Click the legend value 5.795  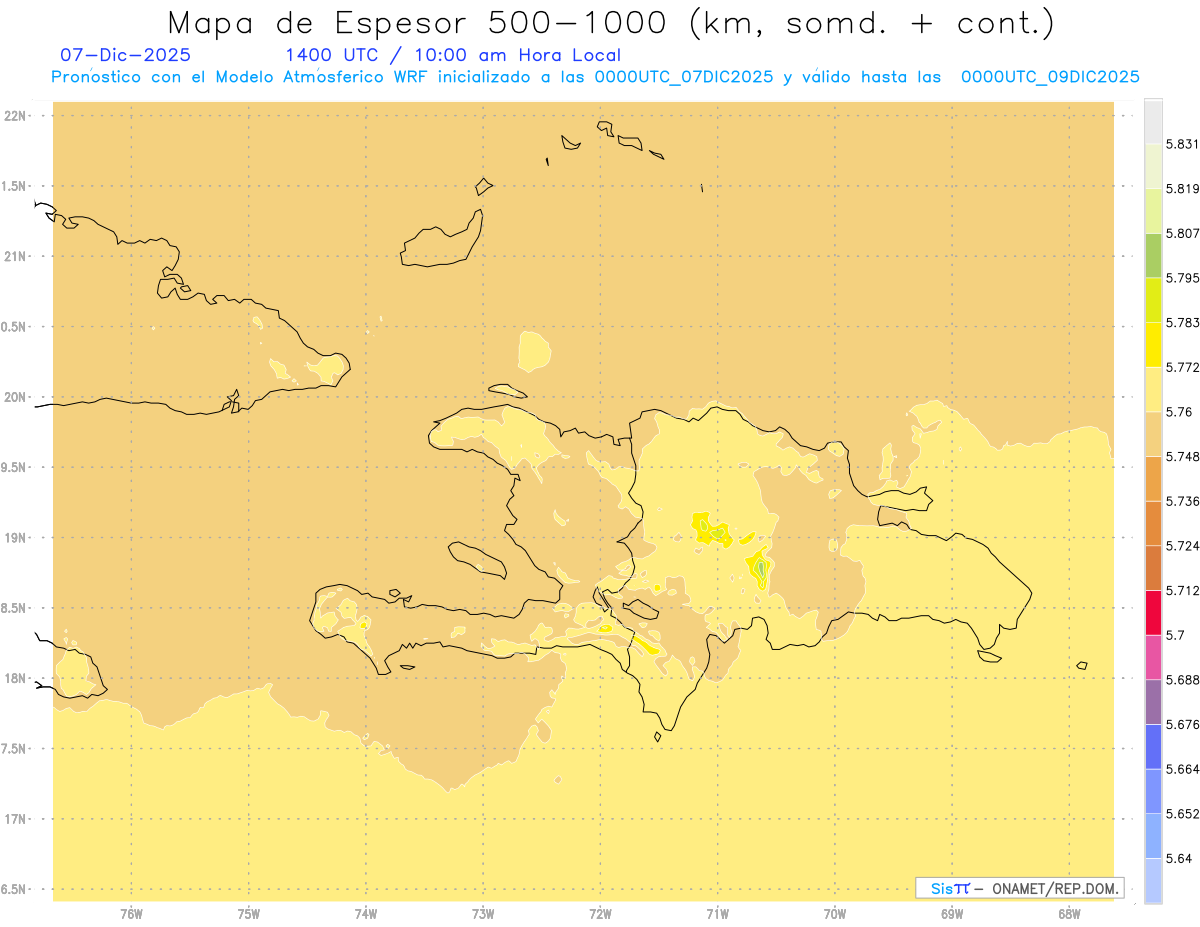1183,278
